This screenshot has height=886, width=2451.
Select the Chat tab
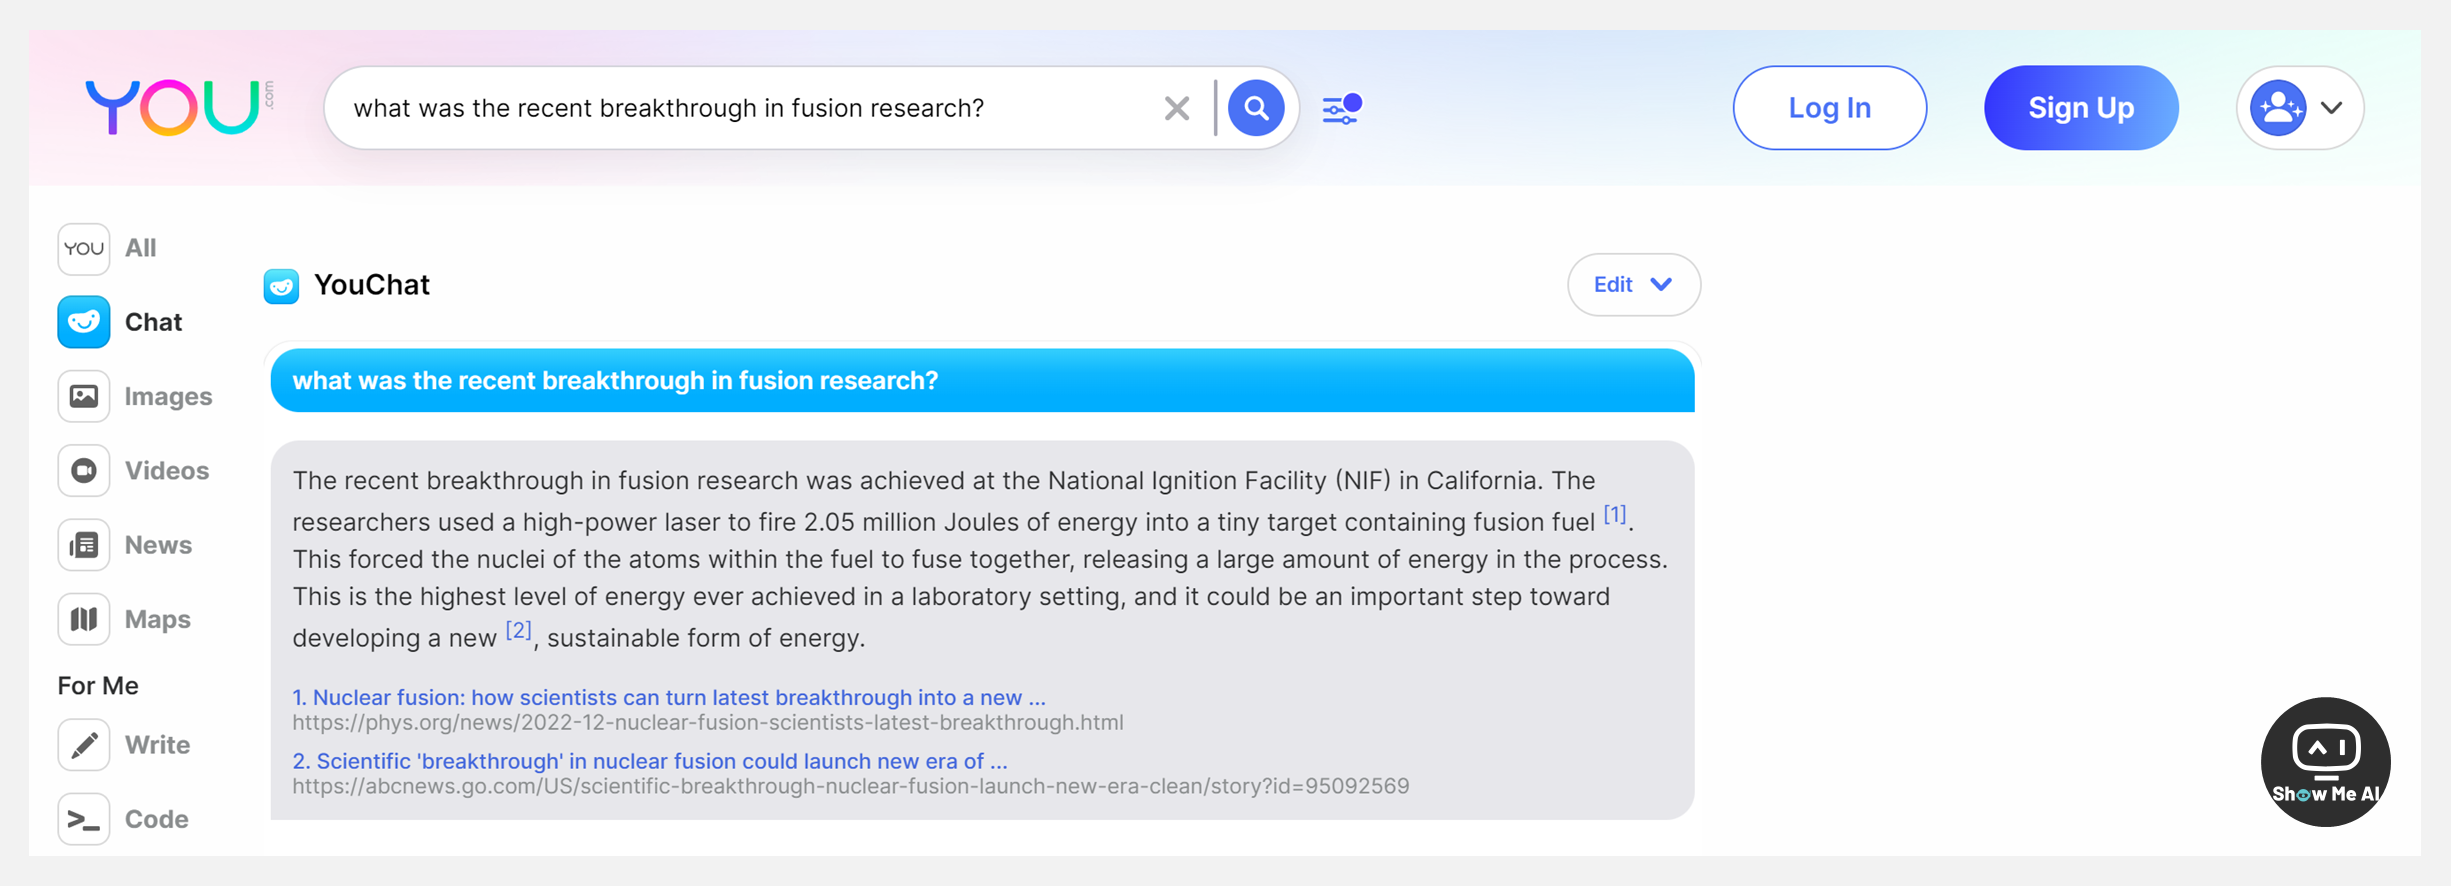(121, 323)
